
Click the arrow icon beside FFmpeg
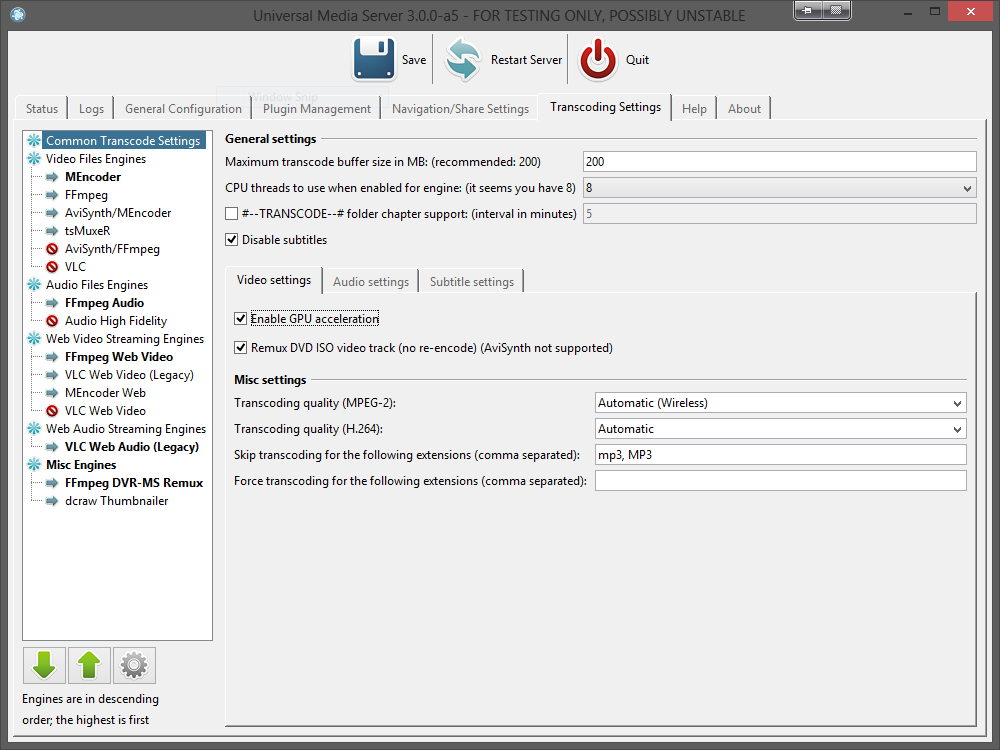[x=52, y=195]
